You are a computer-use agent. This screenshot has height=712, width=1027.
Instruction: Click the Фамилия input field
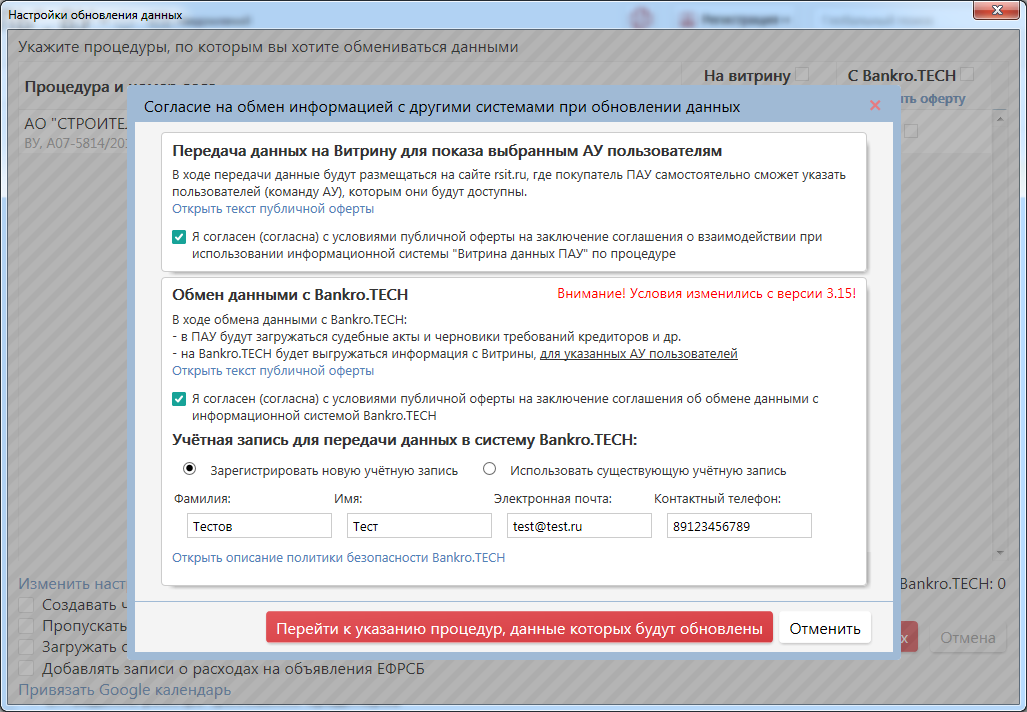tap(259, 526)
